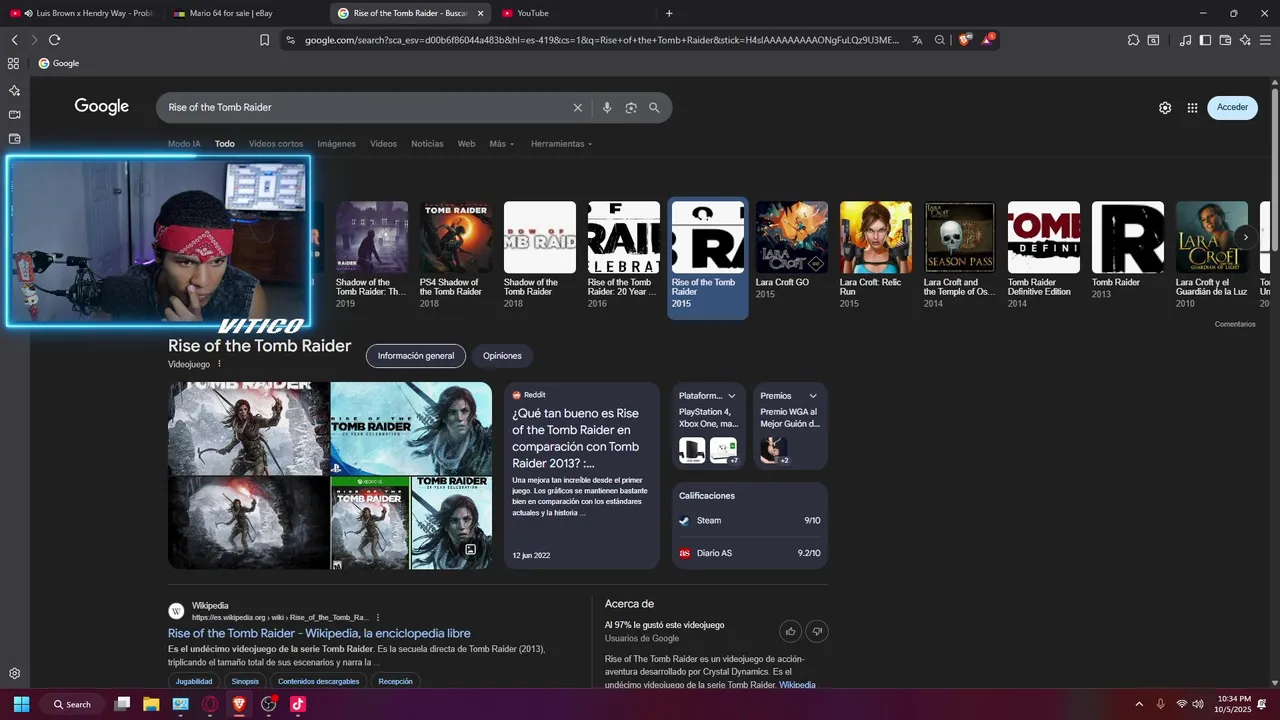The image size is (1280, 720).
Task: Open Brave Rewards triangle icon
Action: coord(987,40)
